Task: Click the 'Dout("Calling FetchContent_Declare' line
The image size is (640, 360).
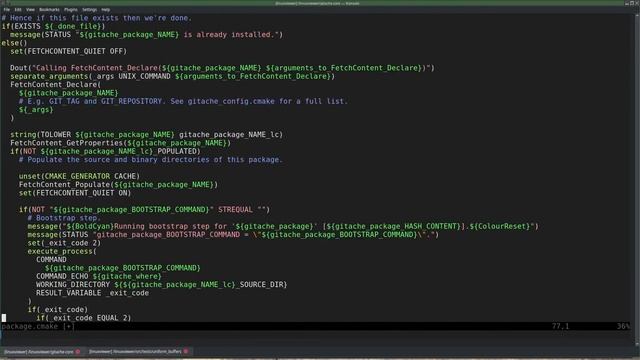Action: (x=222, y=68)
